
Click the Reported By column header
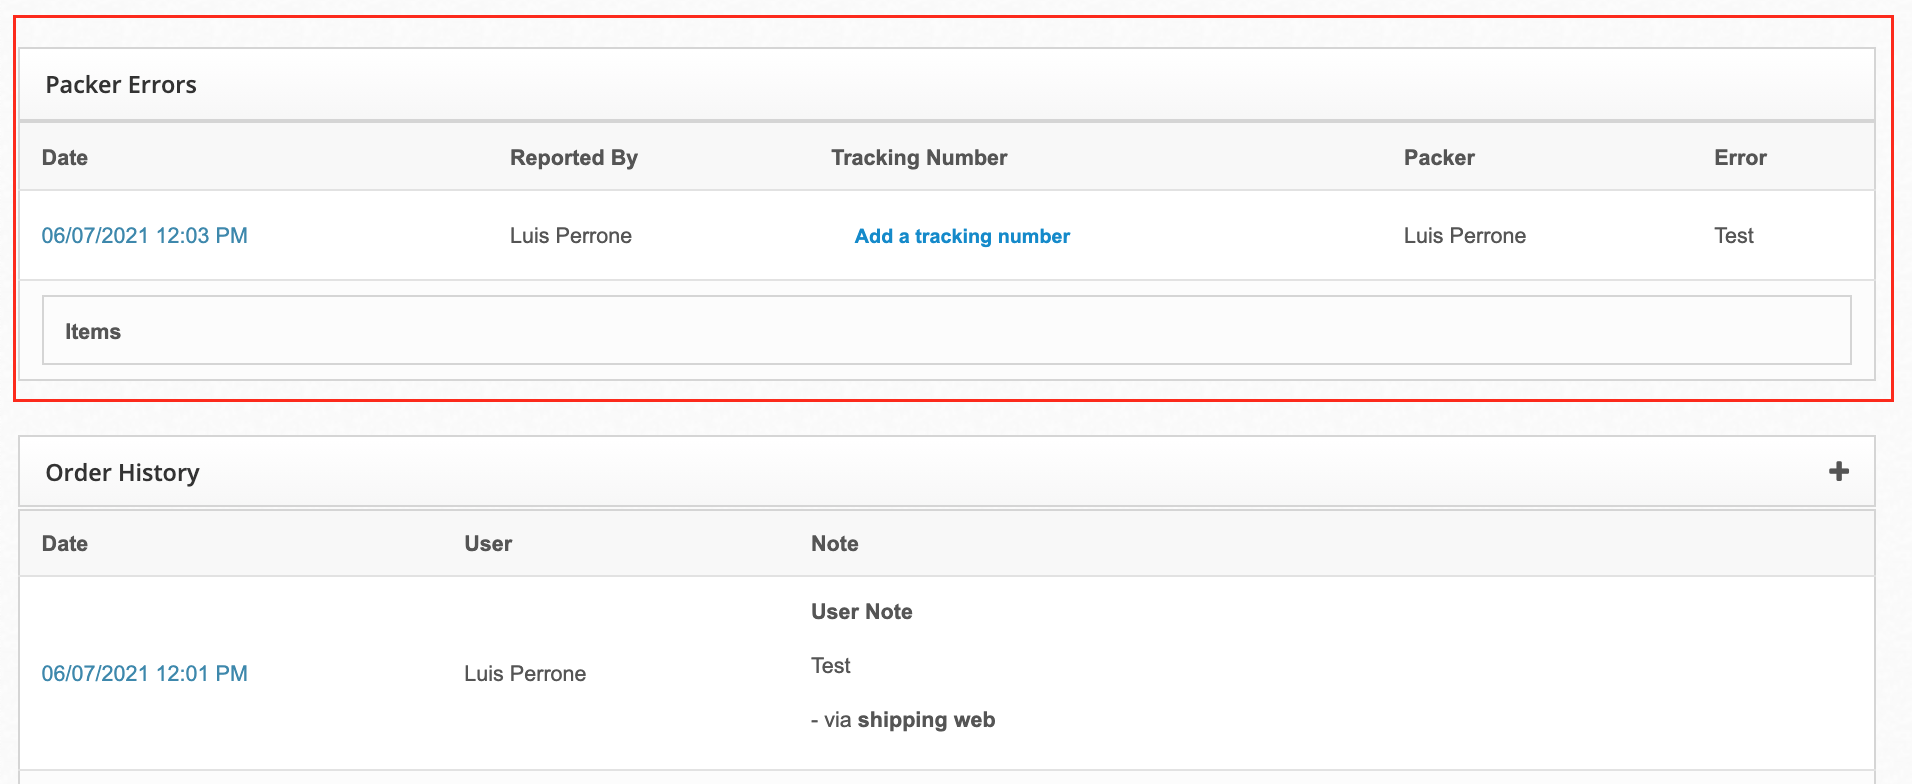pos(574,158)
